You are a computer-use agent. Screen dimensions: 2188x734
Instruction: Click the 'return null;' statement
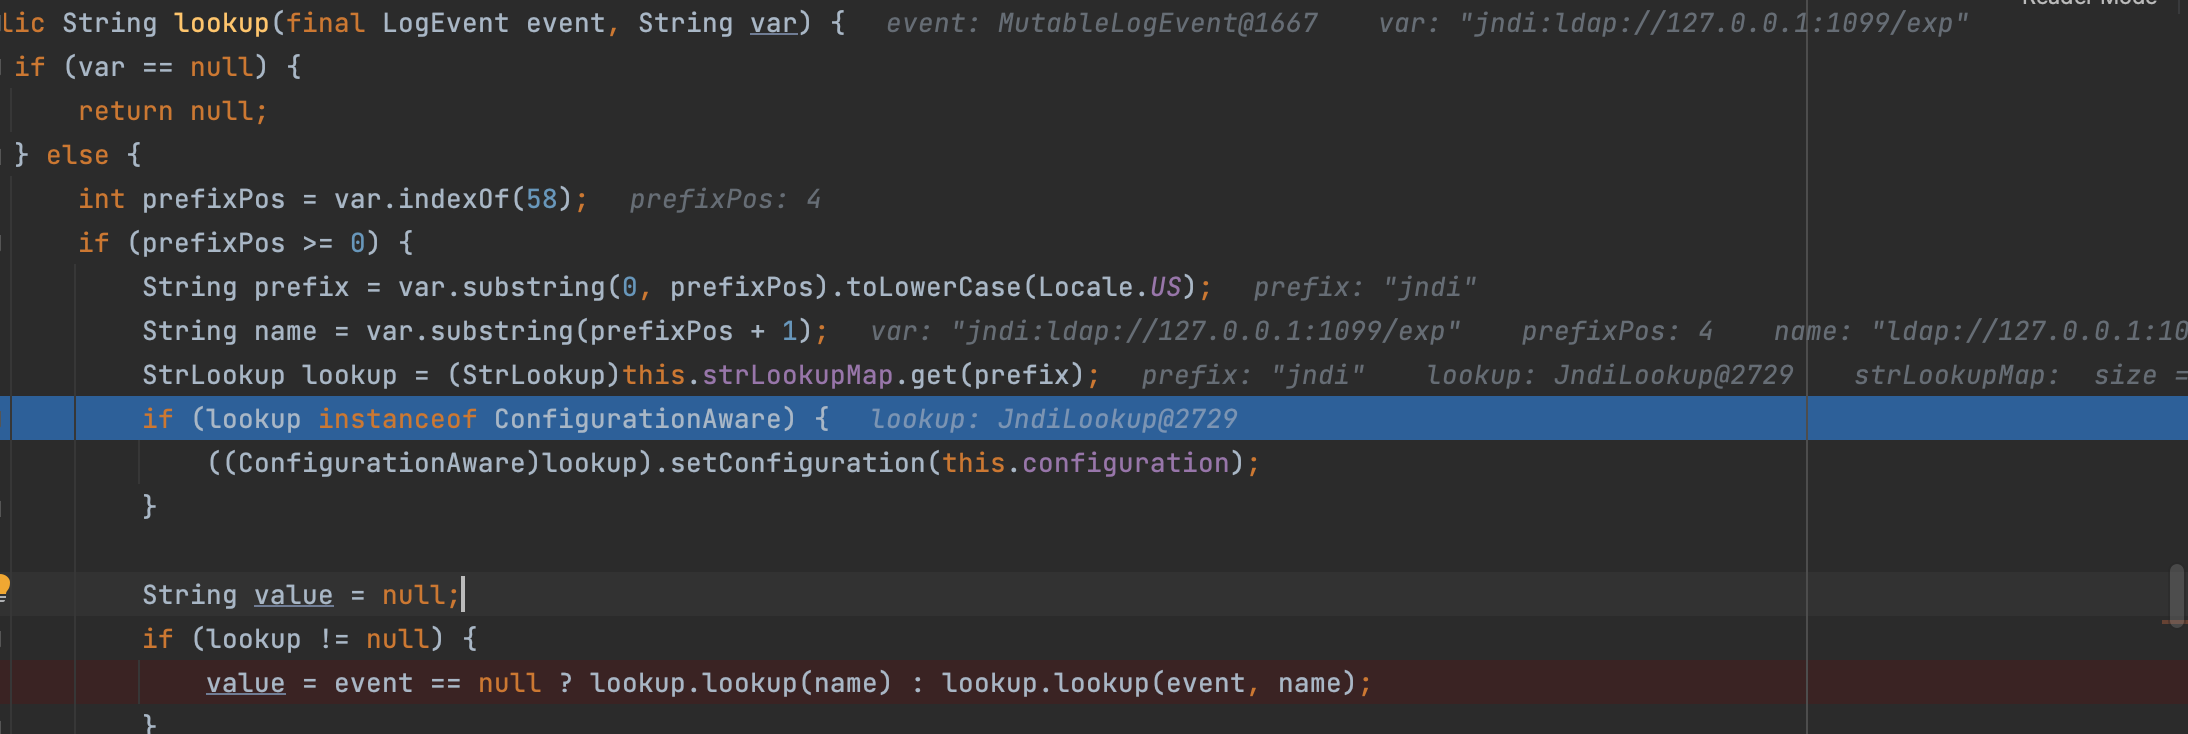(x=173, y=111)
